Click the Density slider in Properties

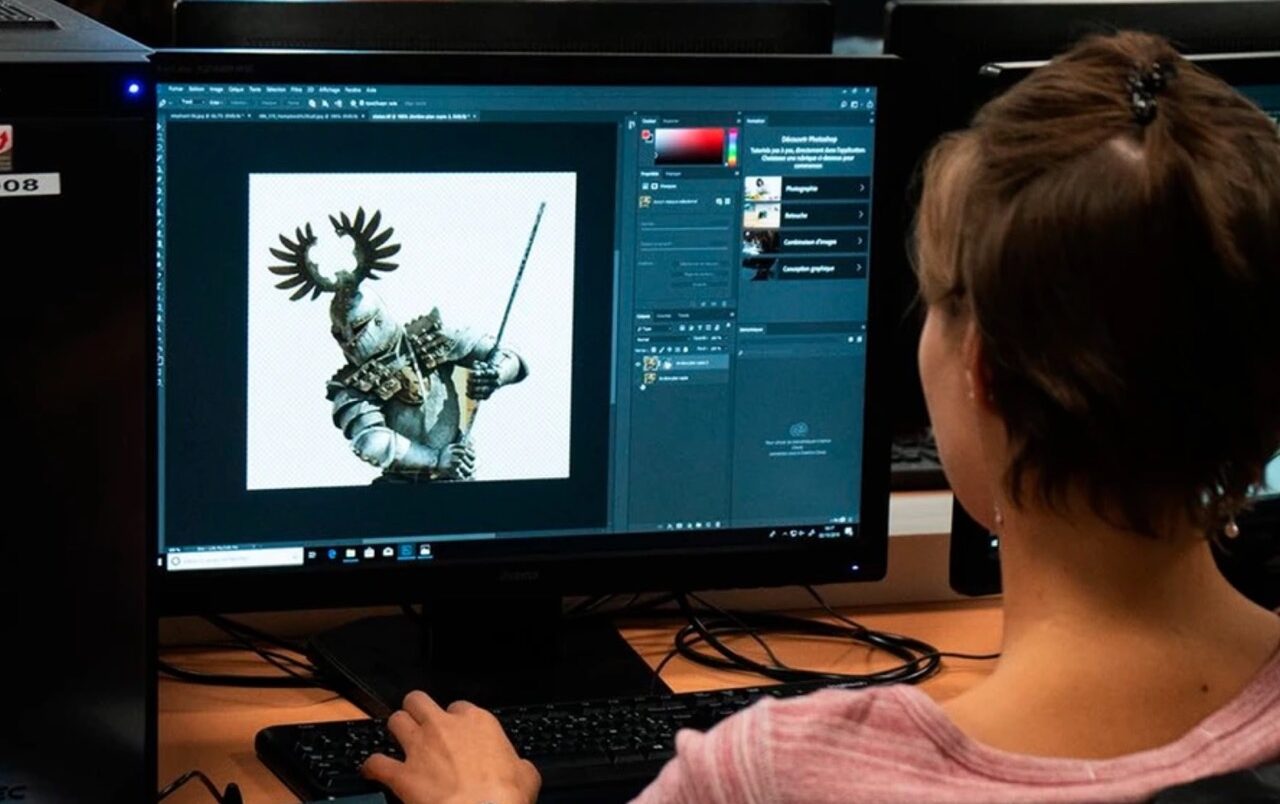(685, 229)
